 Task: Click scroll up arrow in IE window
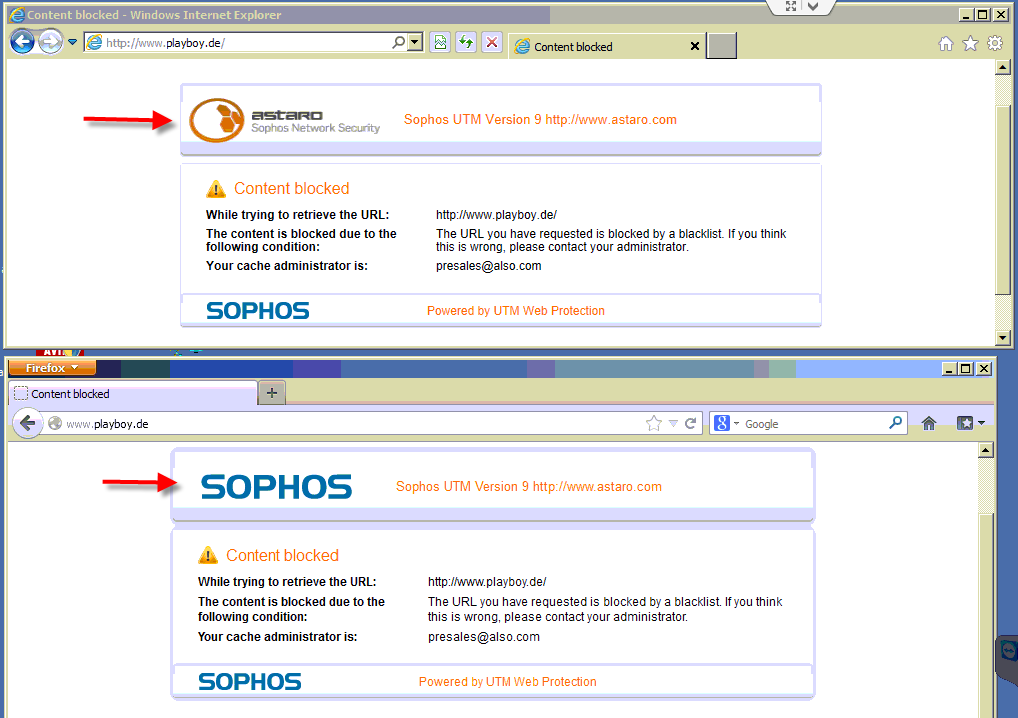point(1003,67)
